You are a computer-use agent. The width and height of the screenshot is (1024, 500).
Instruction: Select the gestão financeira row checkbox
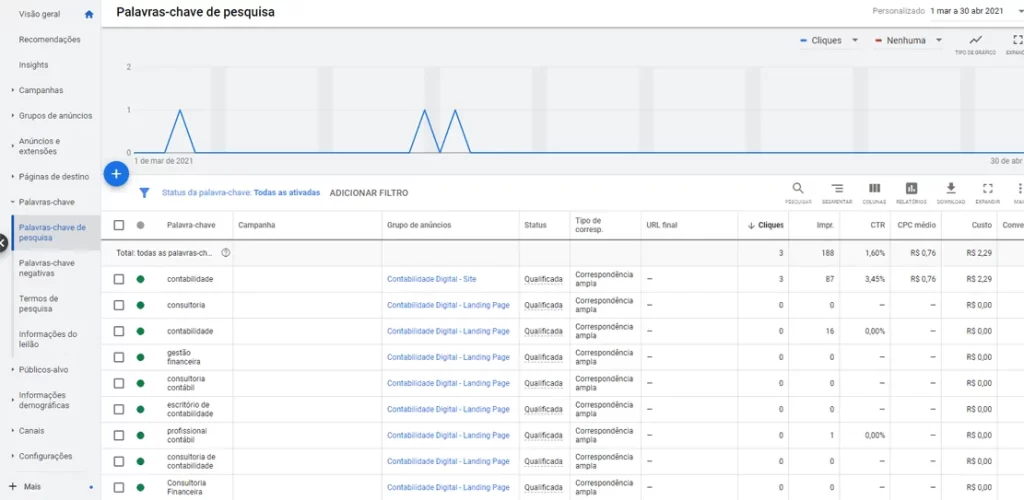point(119,357)
